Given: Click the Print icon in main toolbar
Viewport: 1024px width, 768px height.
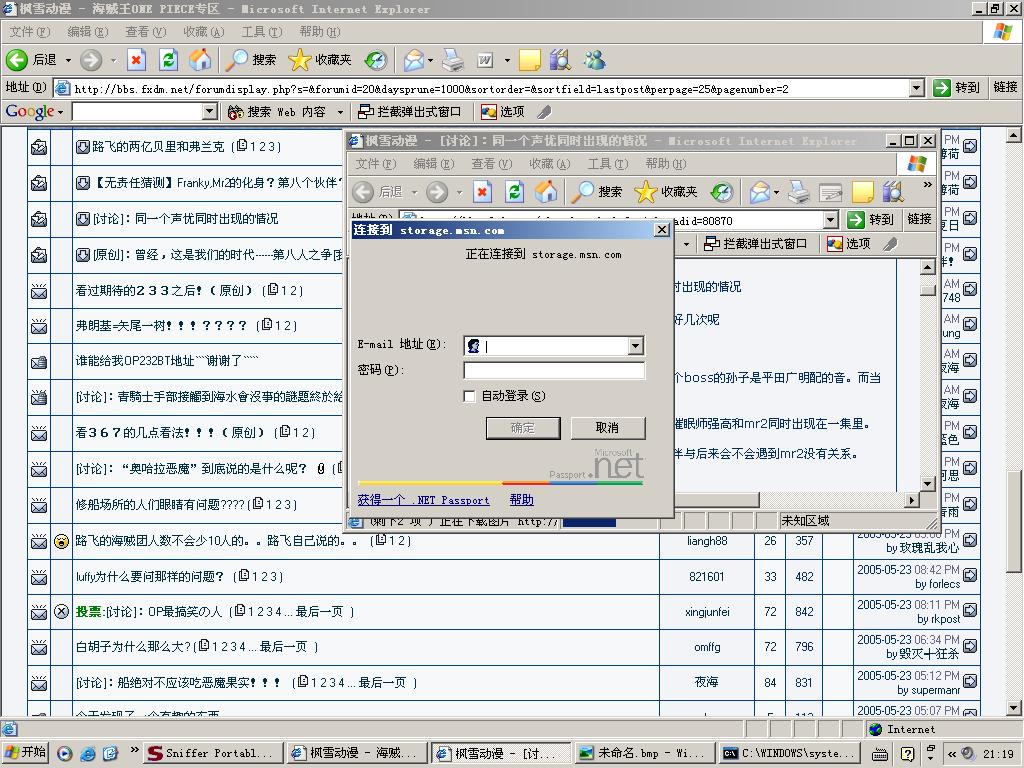Looking at the screenshot, I should pos(453,60).
